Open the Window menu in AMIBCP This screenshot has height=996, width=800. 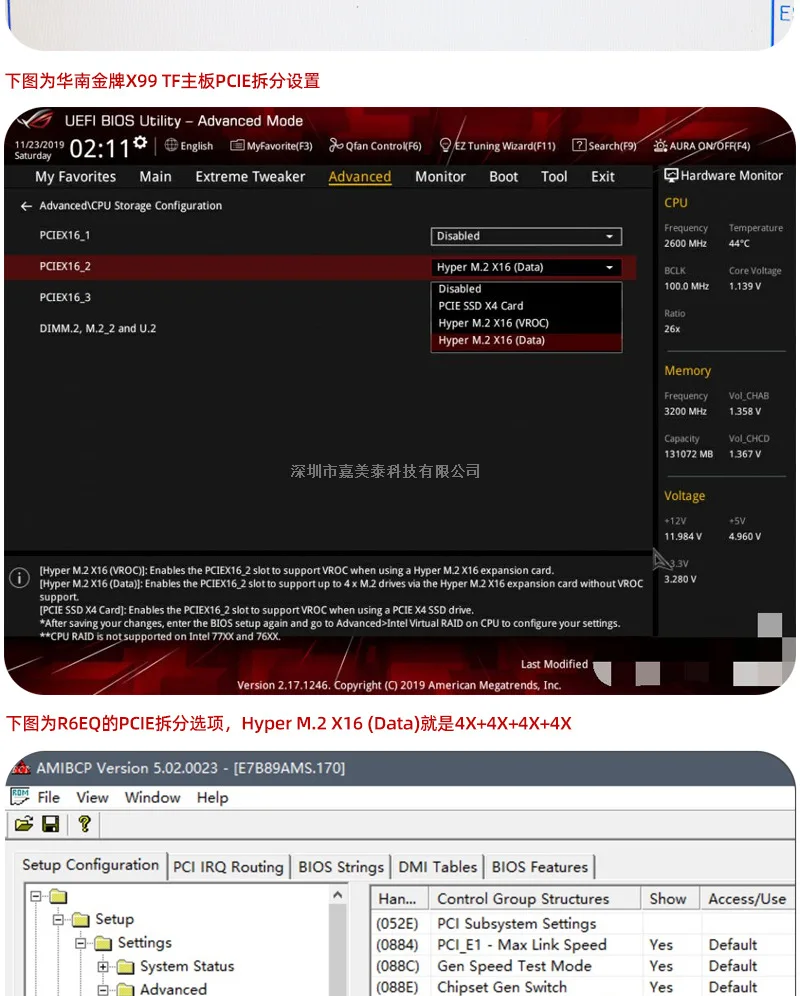coord(152,797)
